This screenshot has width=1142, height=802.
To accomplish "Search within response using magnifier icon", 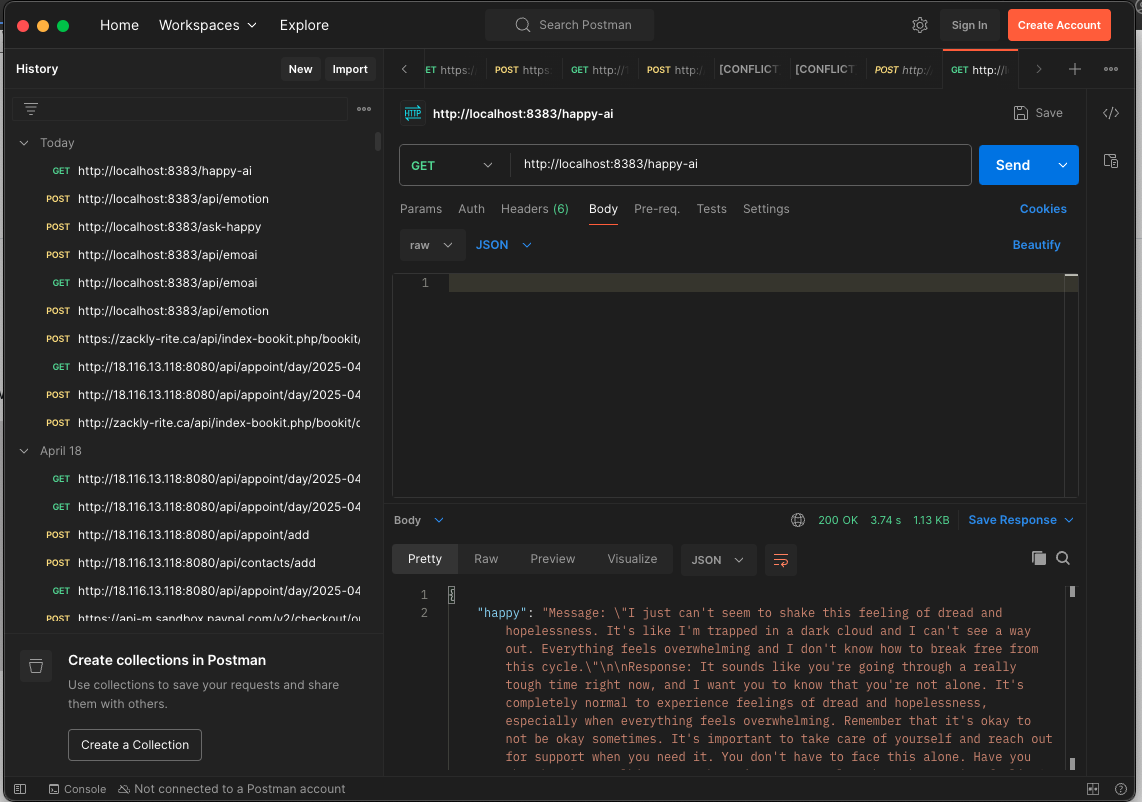I will tap(1063, 558).
